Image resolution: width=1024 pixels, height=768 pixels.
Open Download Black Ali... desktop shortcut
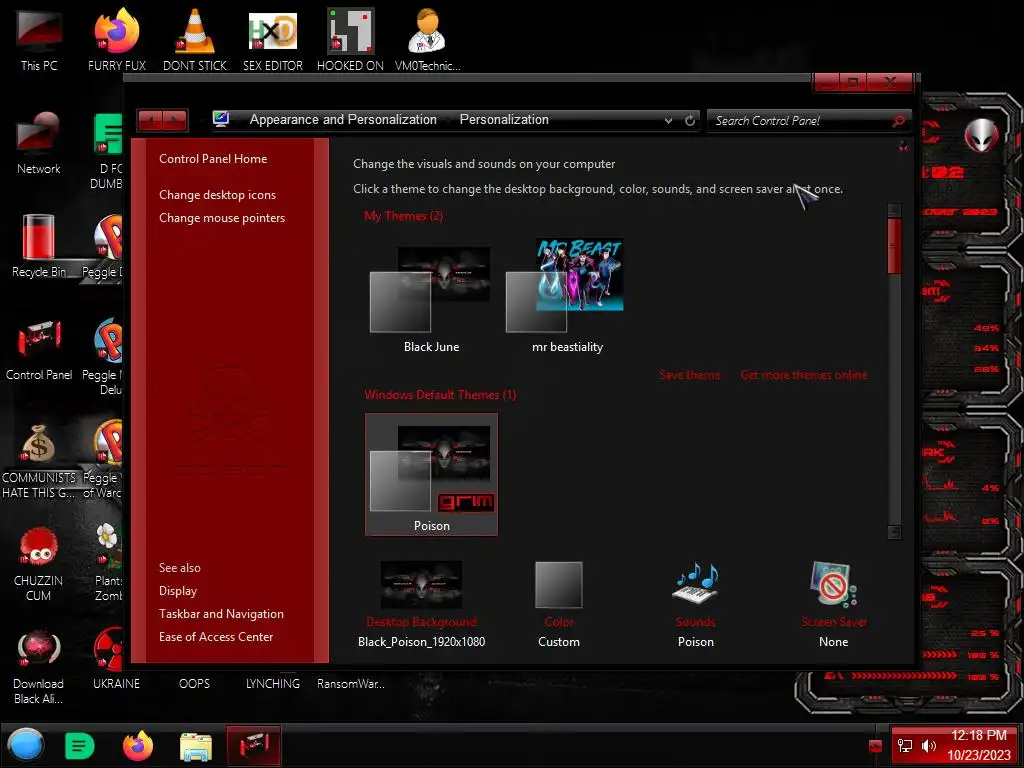coord(39,666)
